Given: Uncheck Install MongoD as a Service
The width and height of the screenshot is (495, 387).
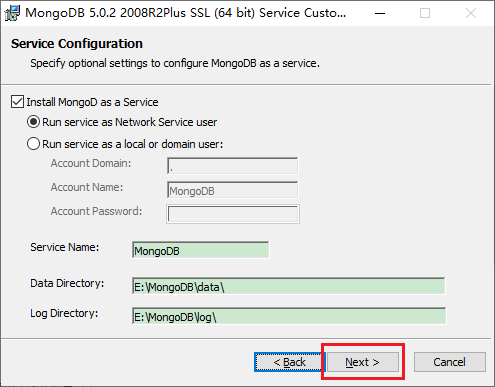Looking at the screenshot, I should [17, 102].
